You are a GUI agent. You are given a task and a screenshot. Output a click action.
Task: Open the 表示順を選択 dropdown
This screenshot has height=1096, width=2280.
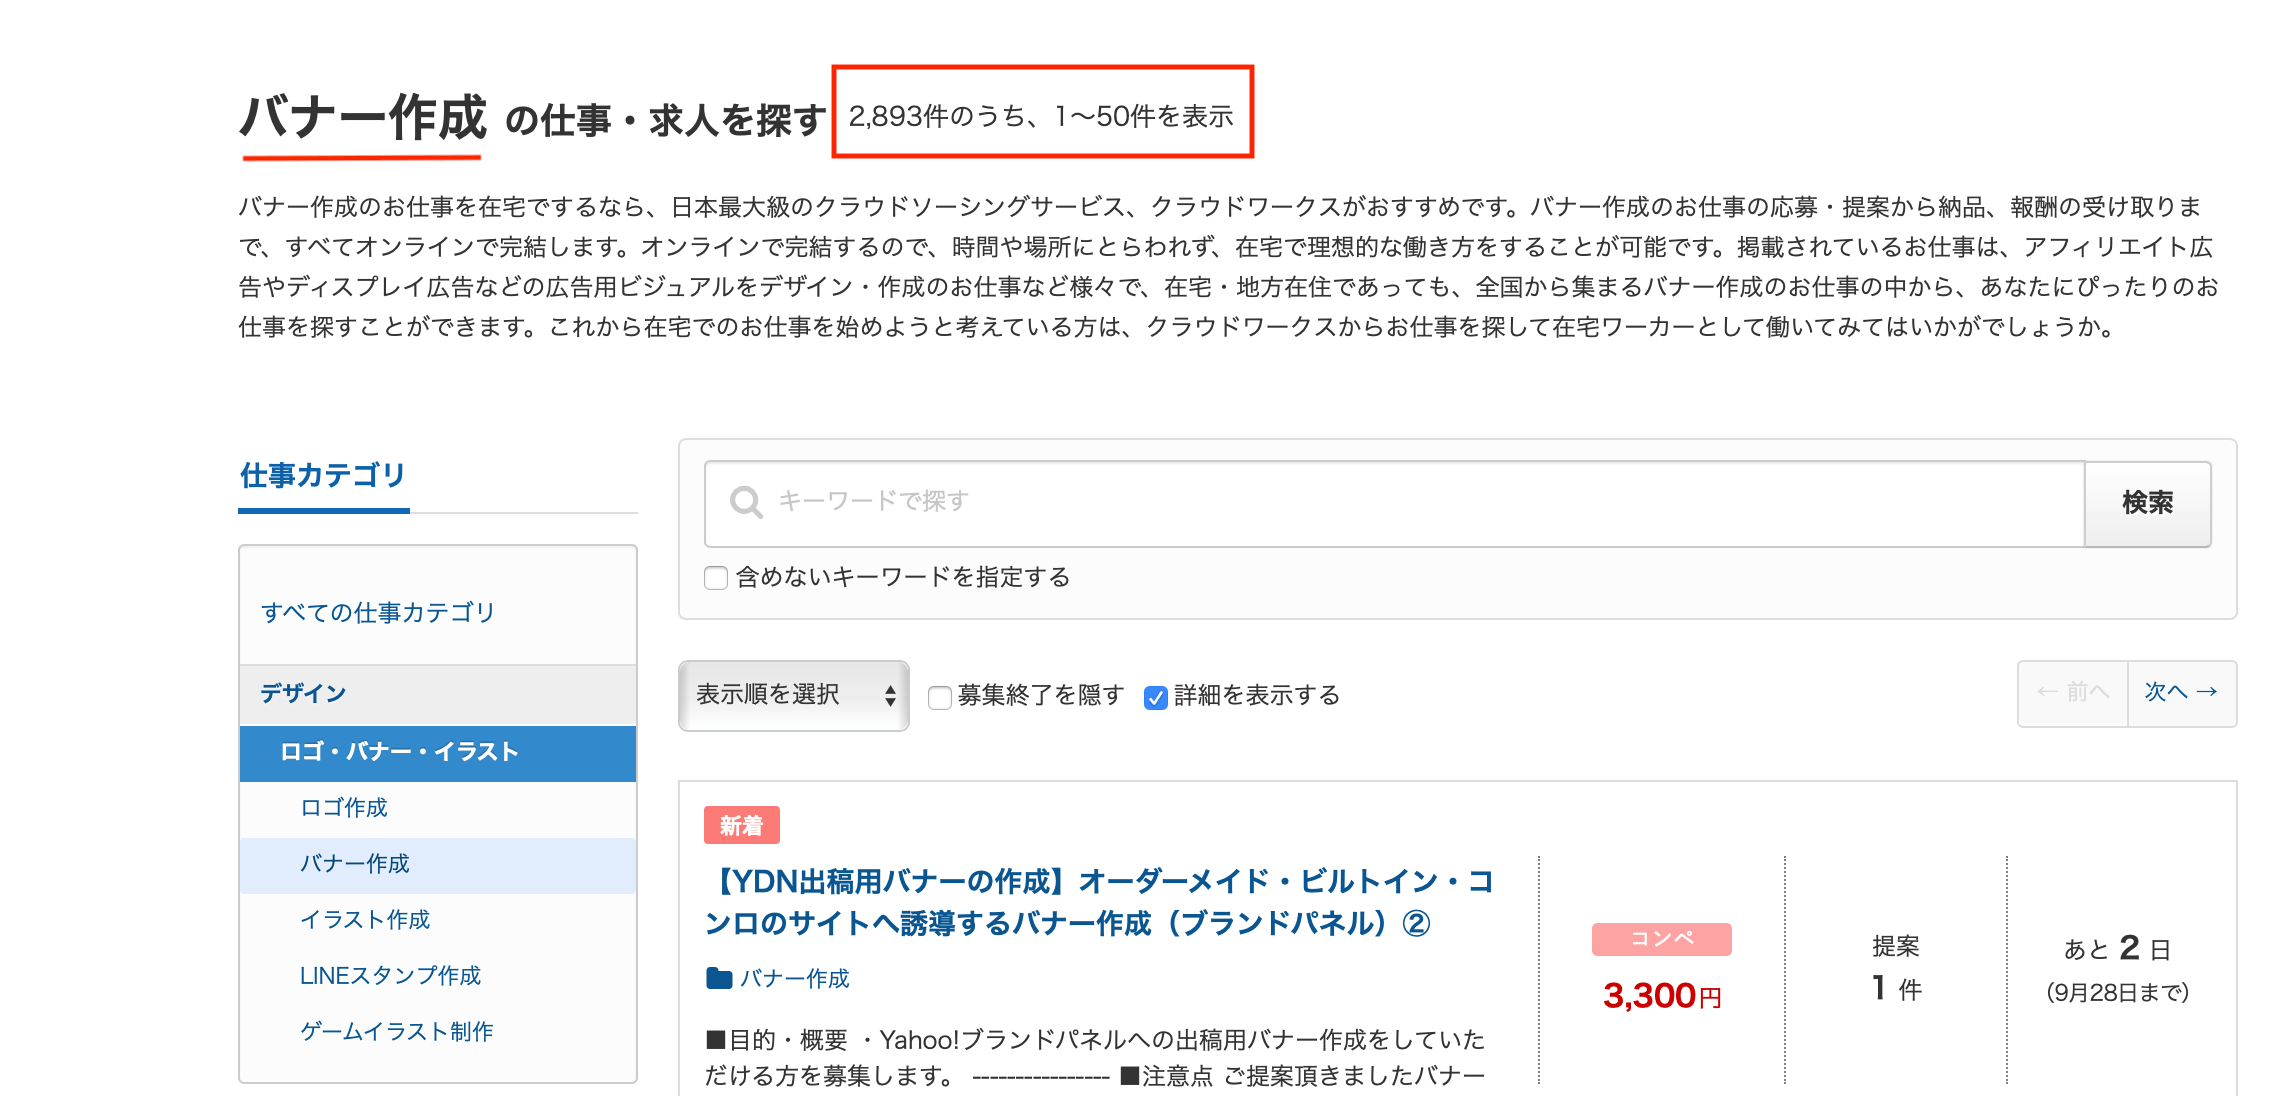coord(793,695)
